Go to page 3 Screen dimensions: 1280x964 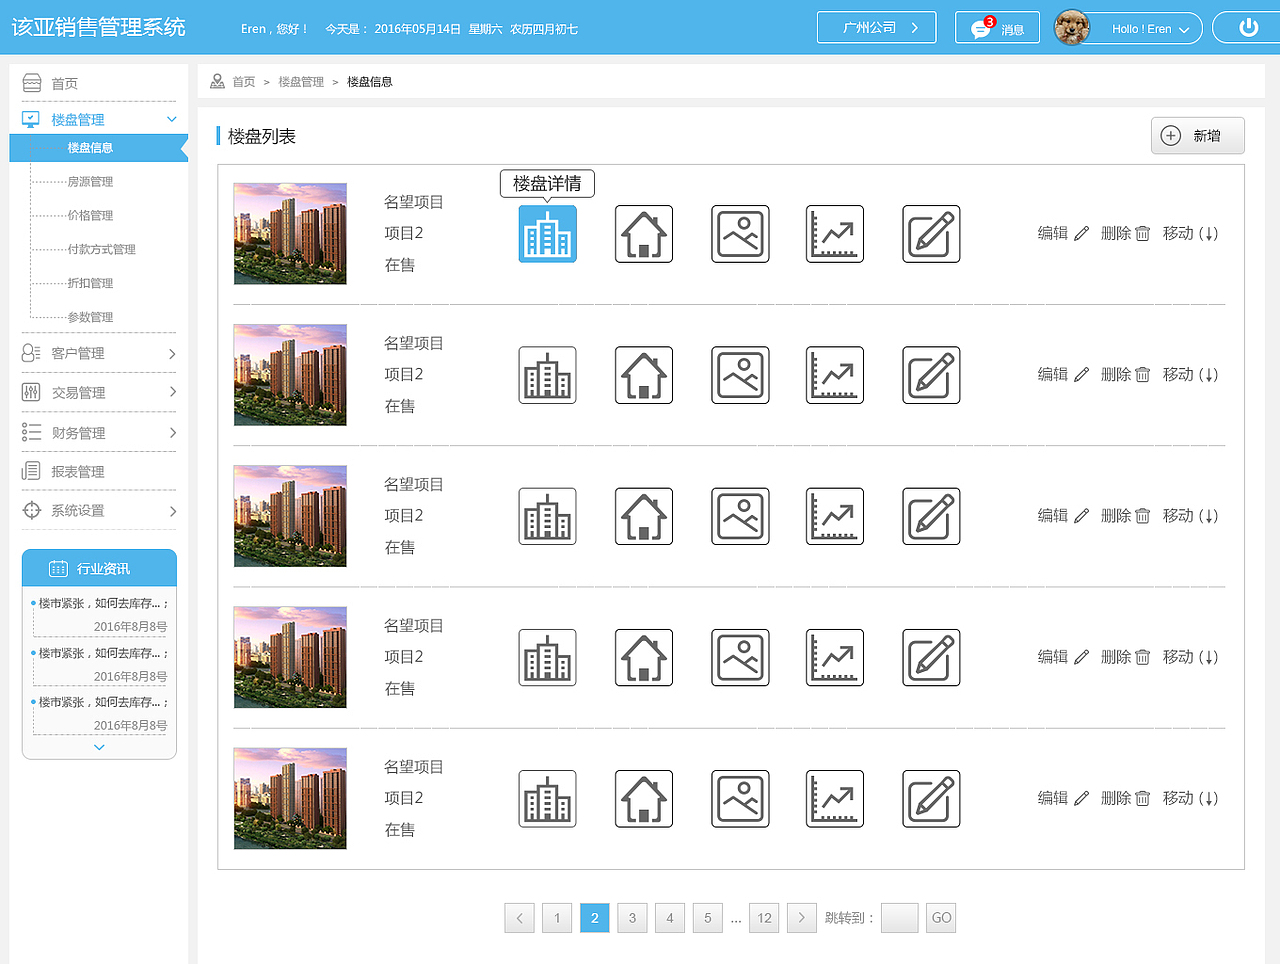pyautogui.click(x=632, y=918)
